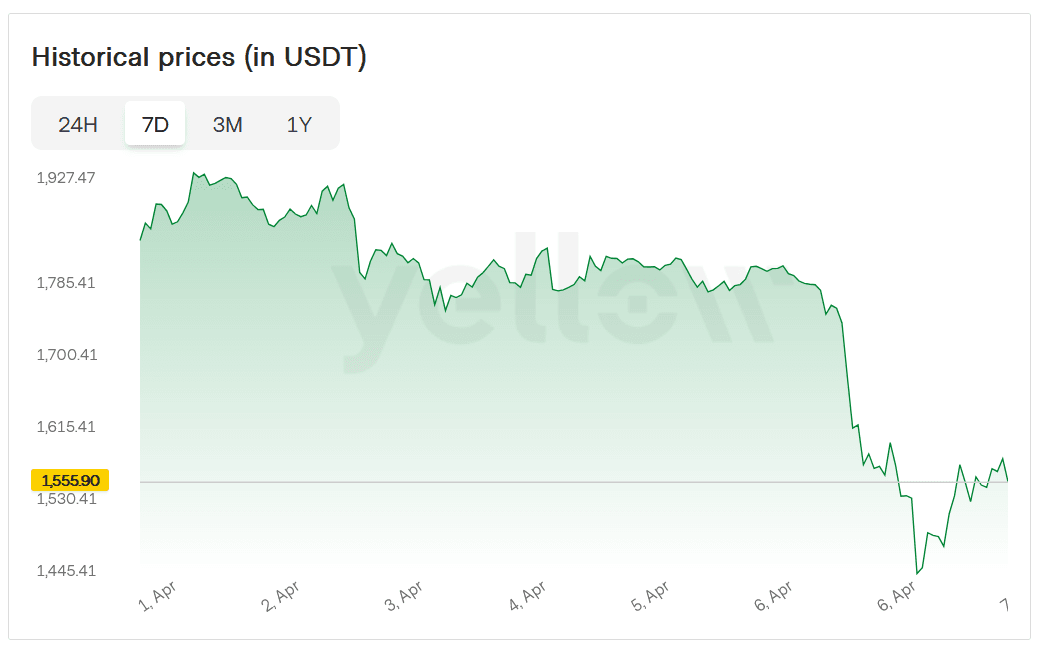Click the 1,785.41 y-axis price label
Viewport: 1040px width, 650px height.
[x=66, y=283]
